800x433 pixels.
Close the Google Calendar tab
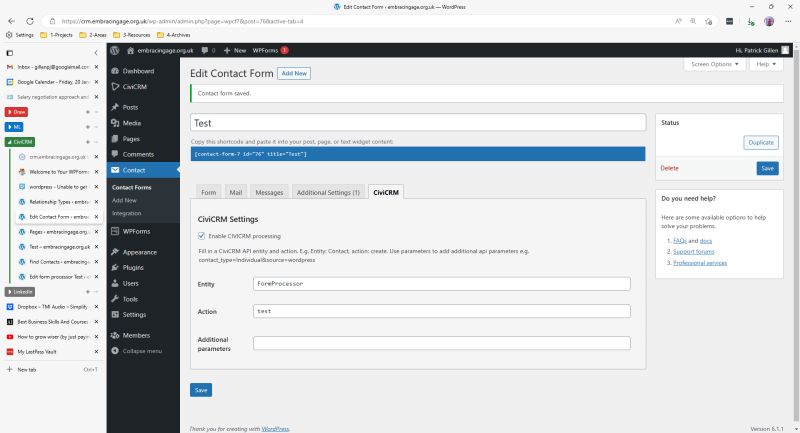[96, 82]
